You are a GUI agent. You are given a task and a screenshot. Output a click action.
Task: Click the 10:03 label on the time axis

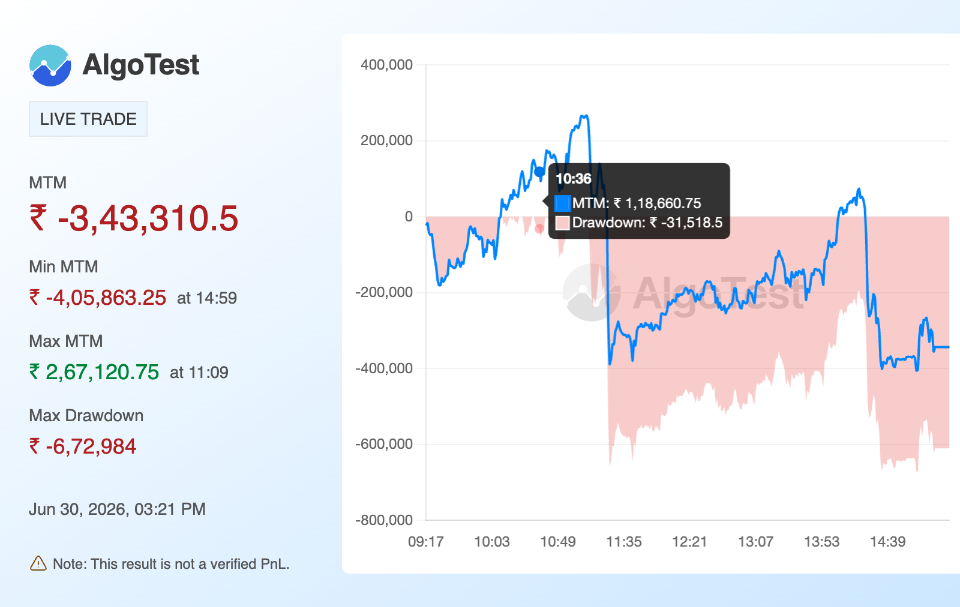tap(492, 541)
